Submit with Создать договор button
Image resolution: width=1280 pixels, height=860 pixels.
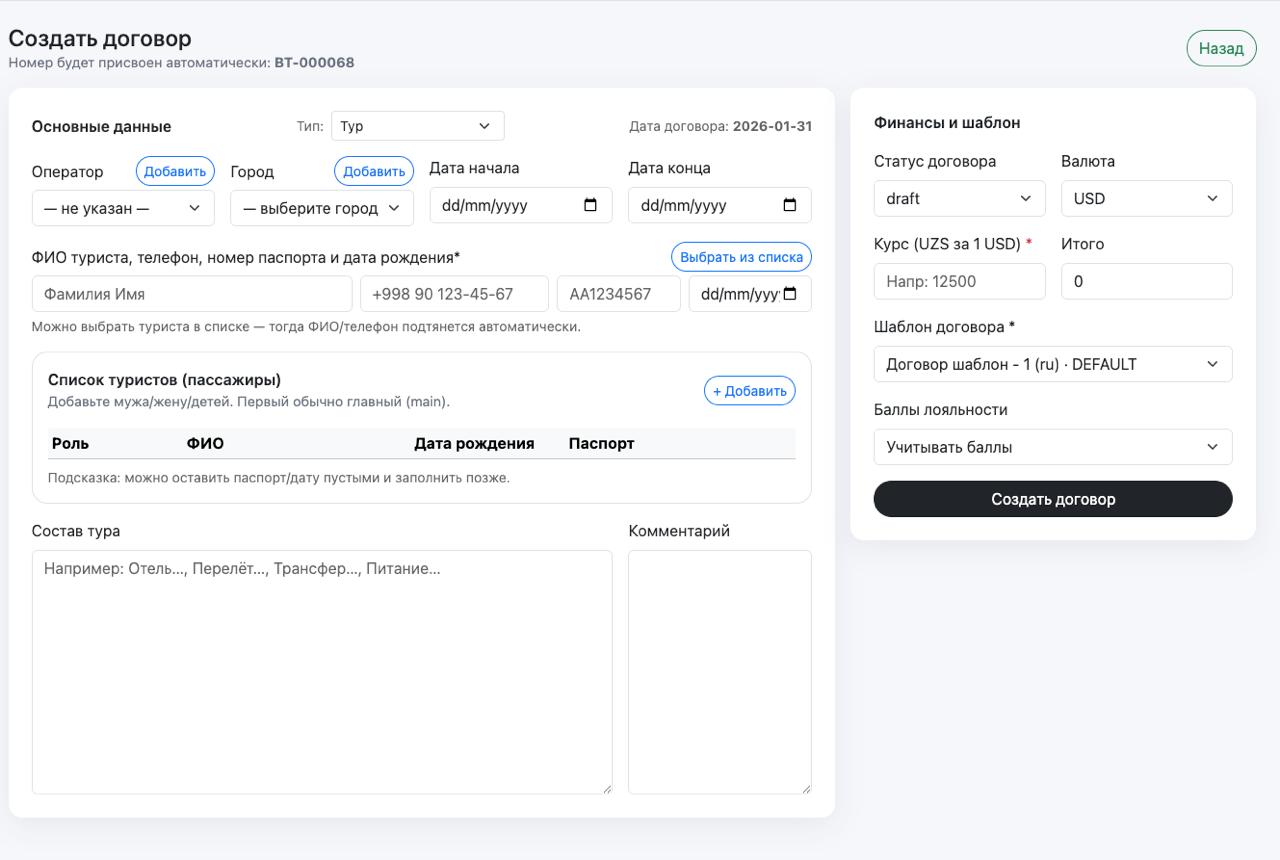coord(1052,499)
